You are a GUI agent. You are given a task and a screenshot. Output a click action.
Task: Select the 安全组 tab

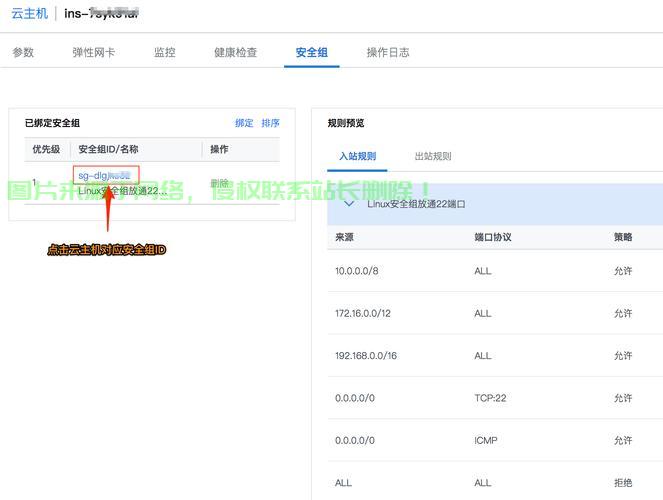(311, 52)
